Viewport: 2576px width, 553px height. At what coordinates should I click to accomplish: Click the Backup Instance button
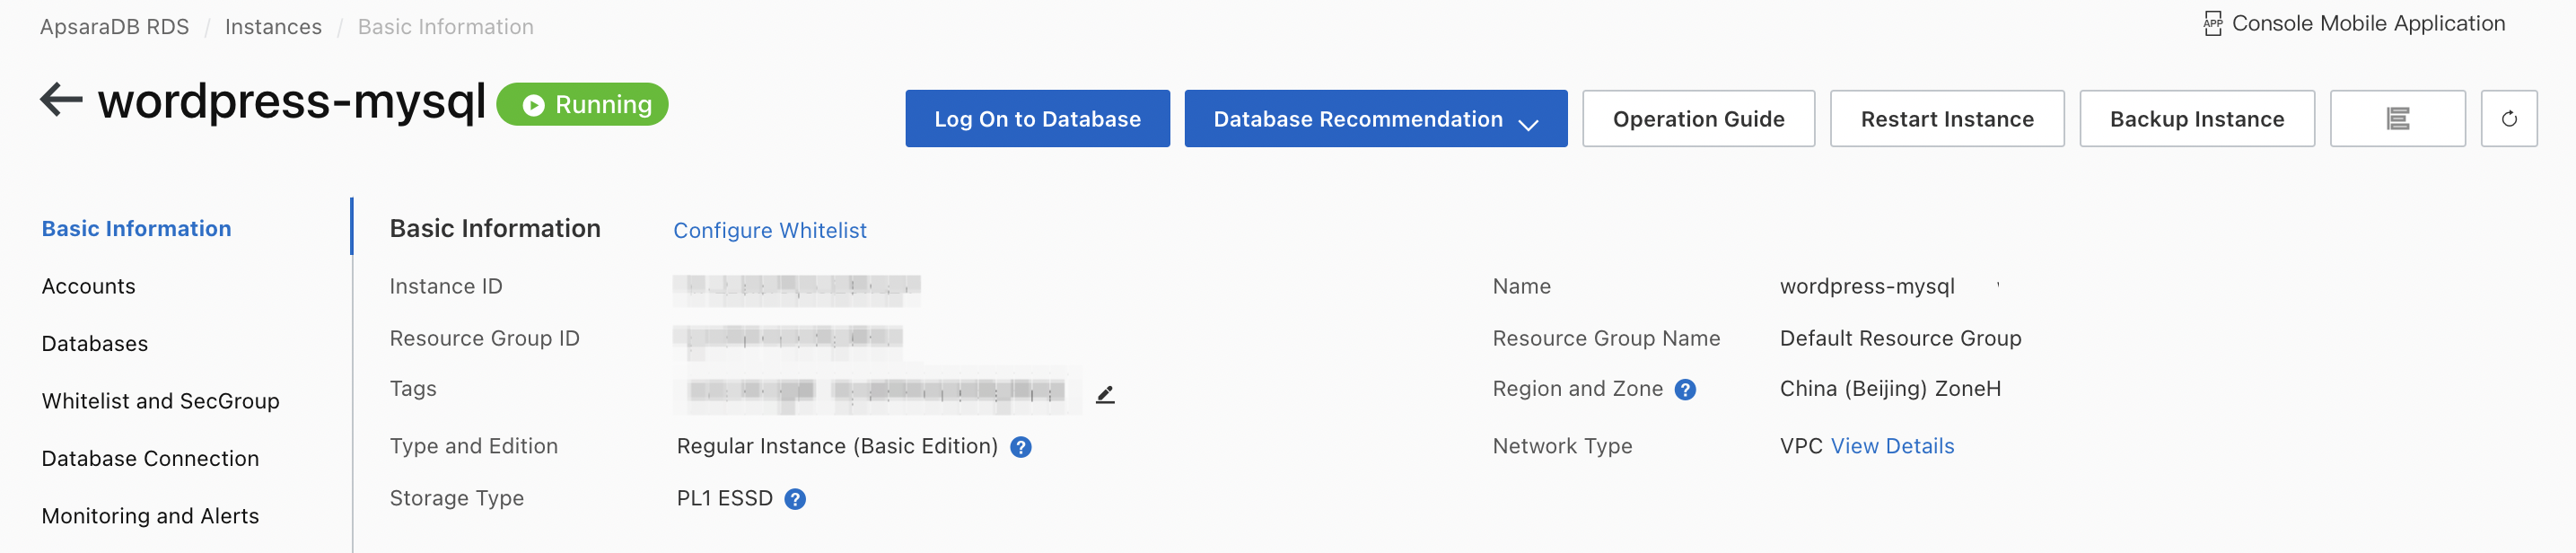click(x=2195, y=119)
